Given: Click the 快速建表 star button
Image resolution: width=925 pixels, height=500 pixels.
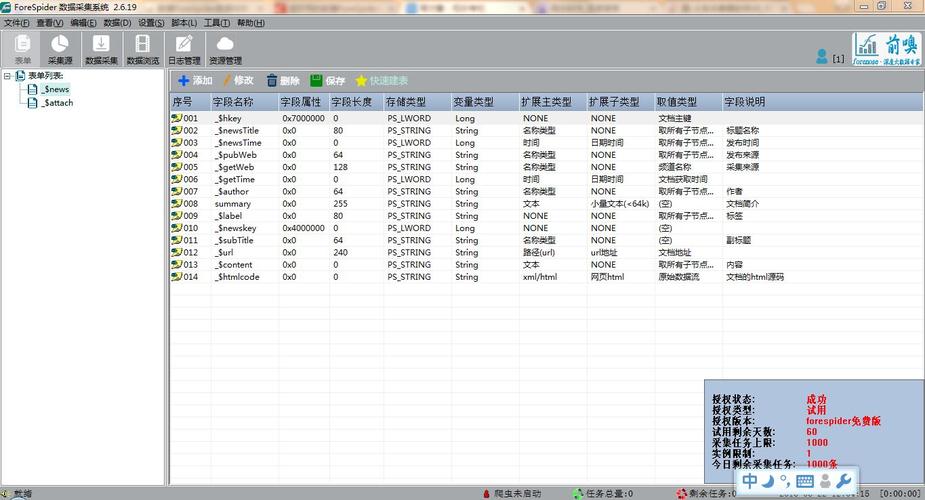Looking at the screenshot, I should [382, 80].
